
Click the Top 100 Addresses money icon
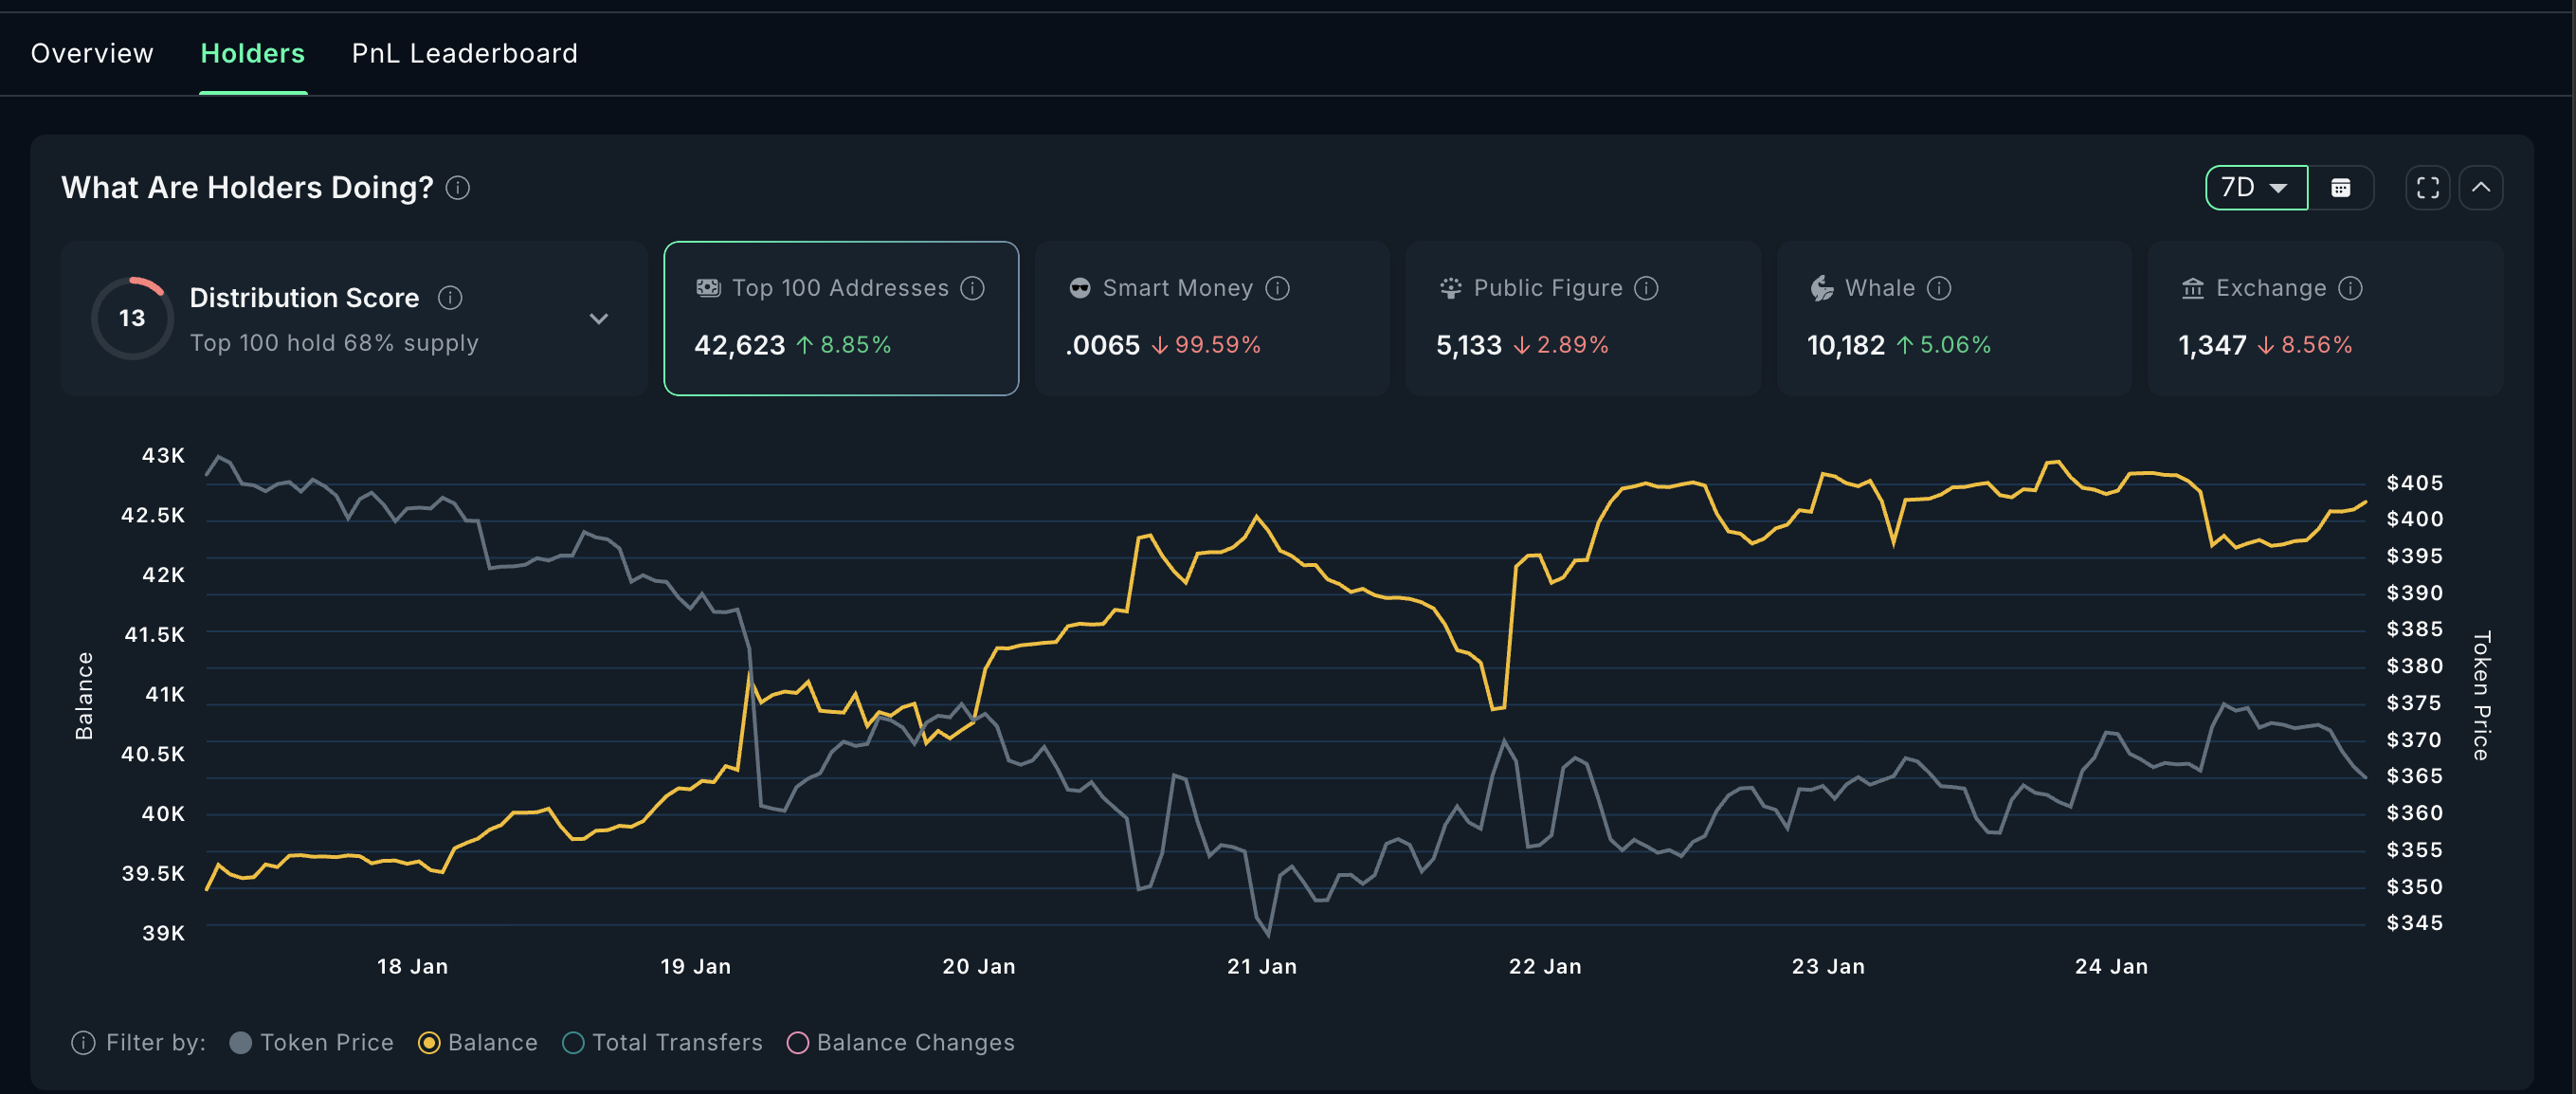(707, 288)
